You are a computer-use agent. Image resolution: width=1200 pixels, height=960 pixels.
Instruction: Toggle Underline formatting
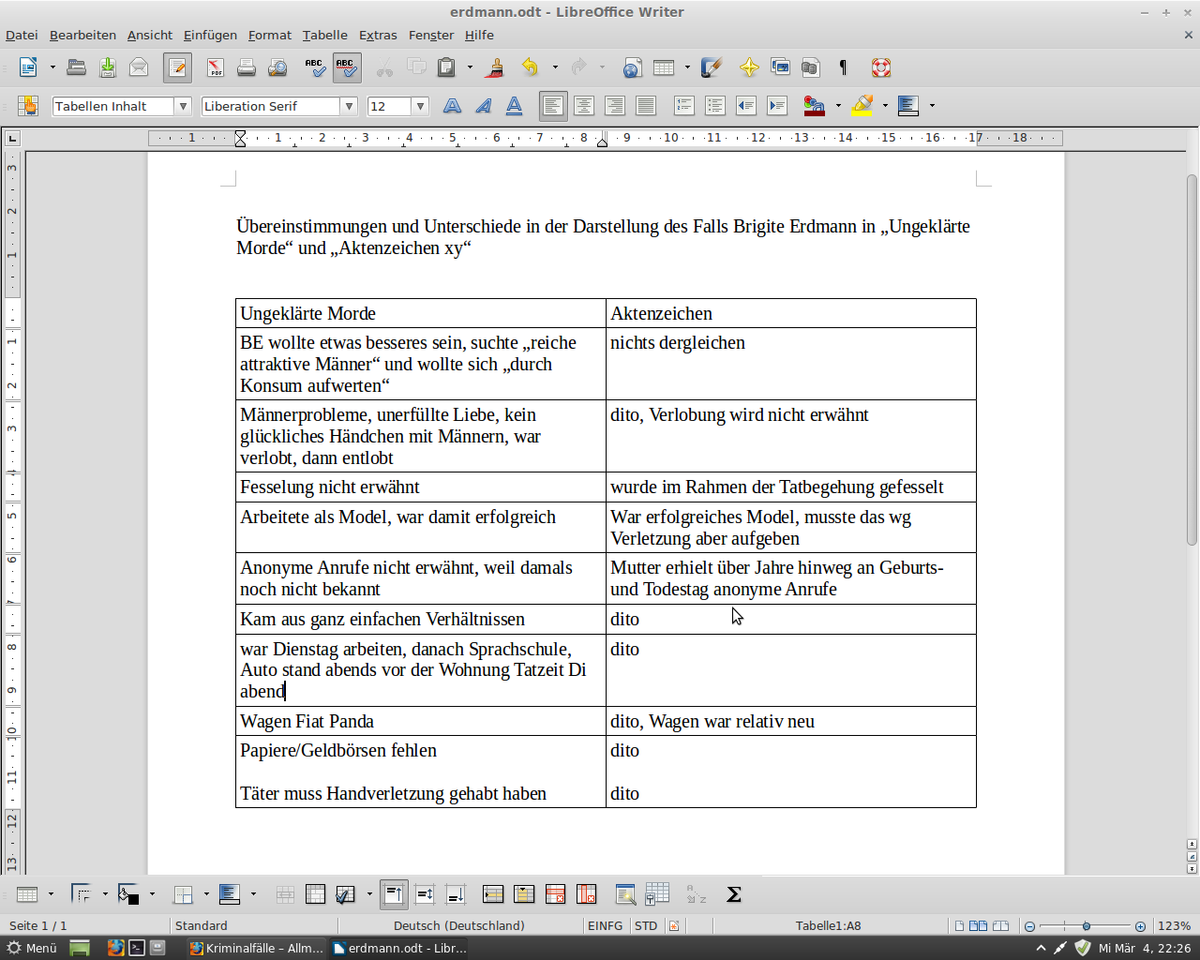pyautogui.click(x=514, y=106)
